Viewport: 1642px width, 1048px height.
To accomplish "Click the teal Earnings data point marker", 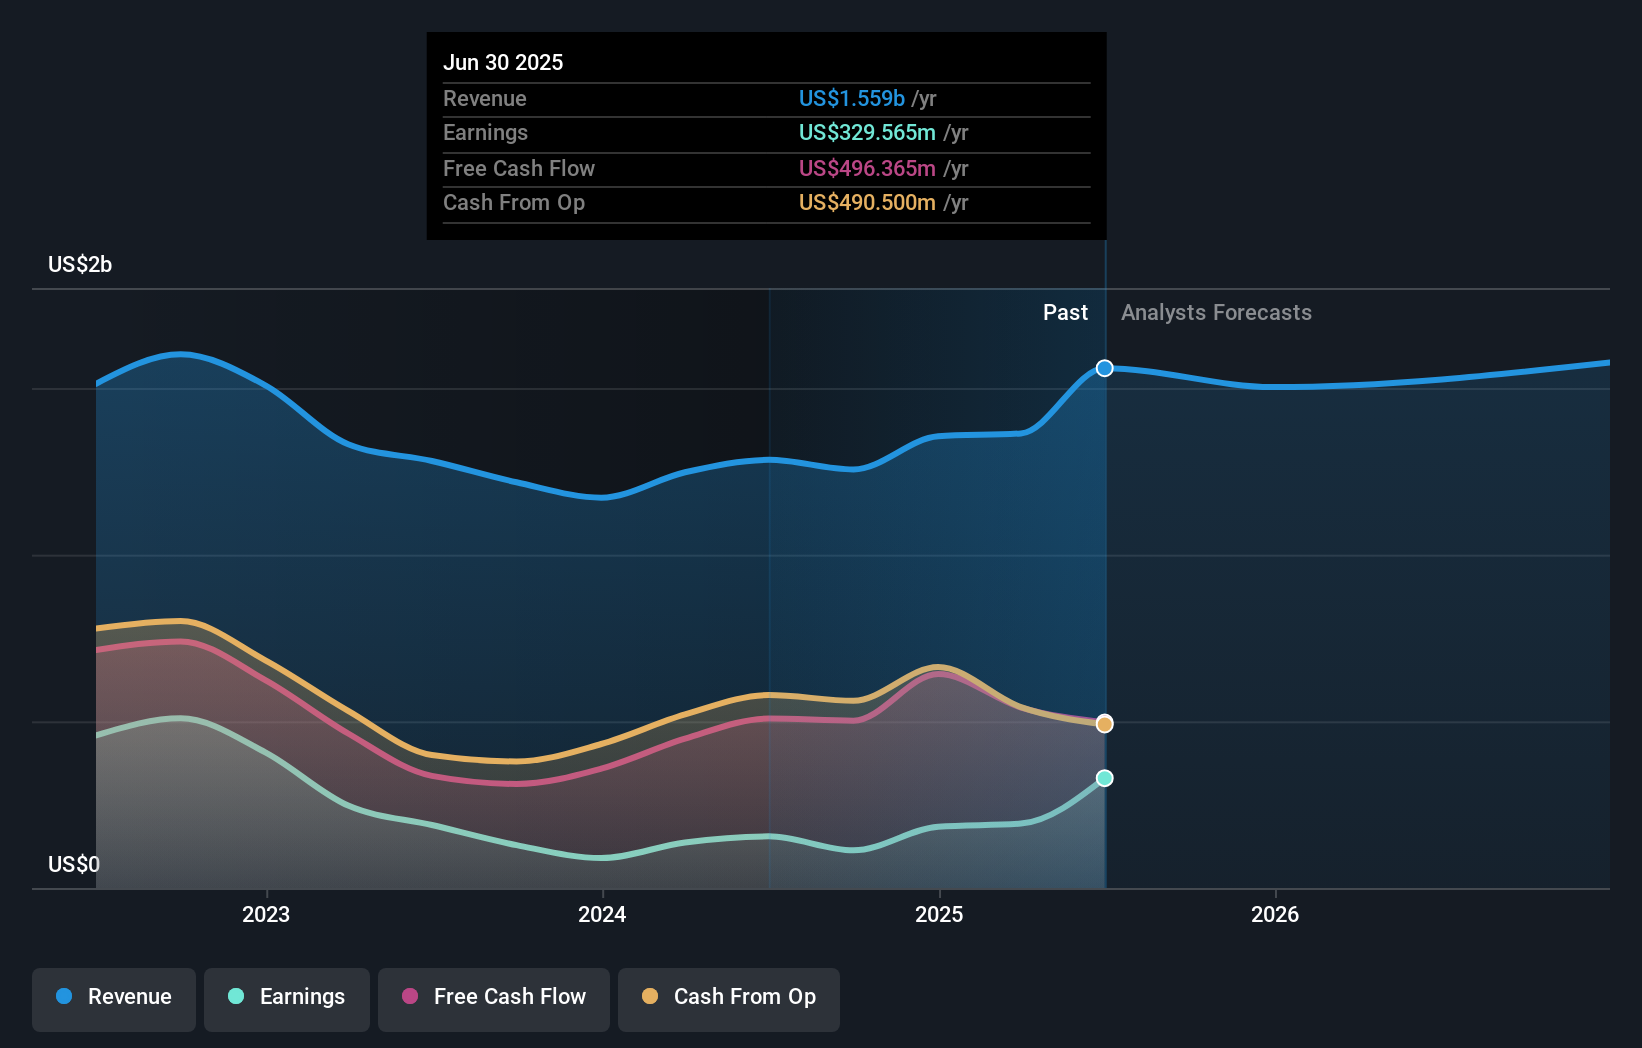I will click(x=1104, y=778).
